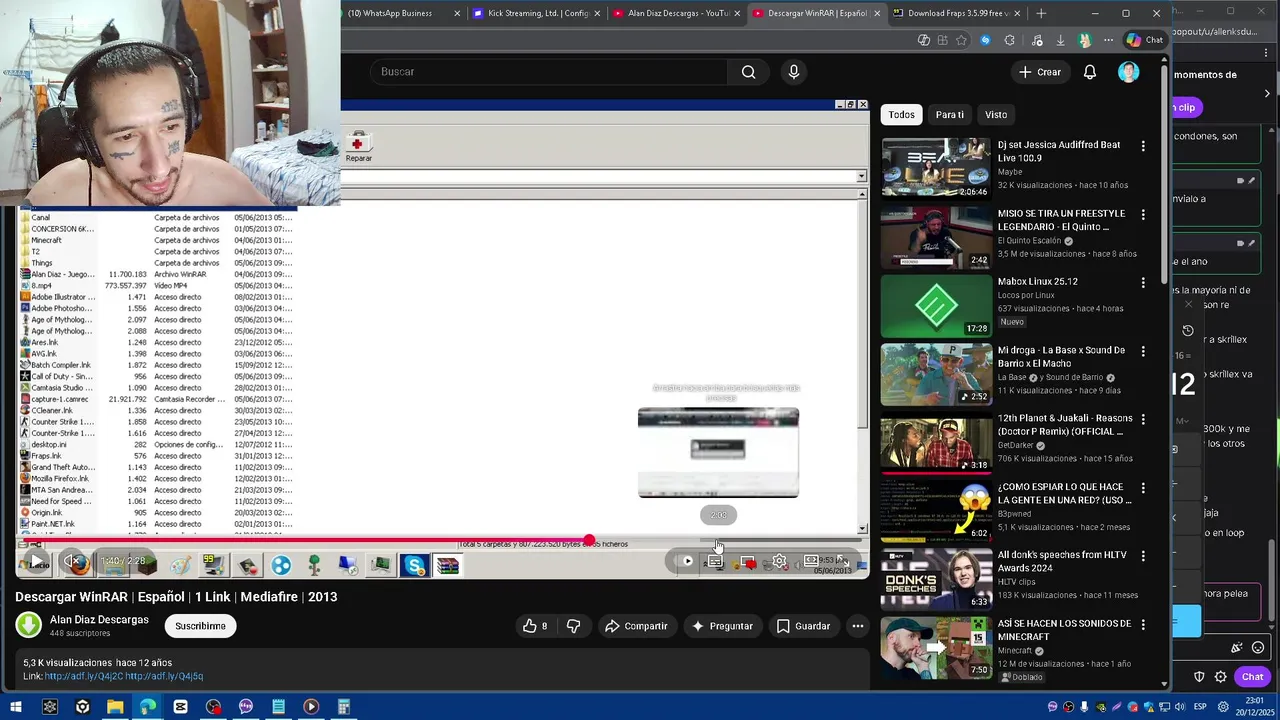Open Copilot Chat in Edge toolbar

(x=1145, y=40)
